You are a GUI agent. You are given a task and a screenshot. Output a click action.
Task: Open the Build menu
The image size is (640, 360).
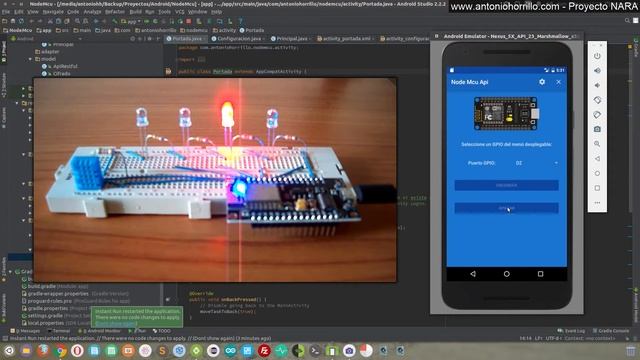point(135,12)
